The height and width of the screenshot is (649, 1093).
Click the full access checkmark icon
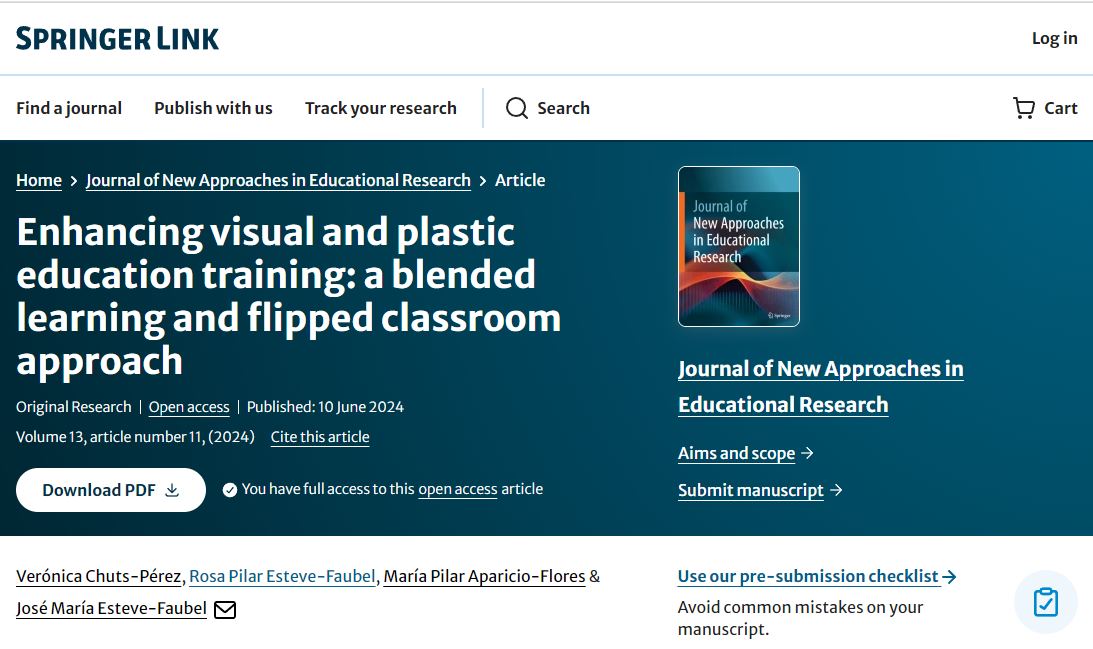point(229,490)
